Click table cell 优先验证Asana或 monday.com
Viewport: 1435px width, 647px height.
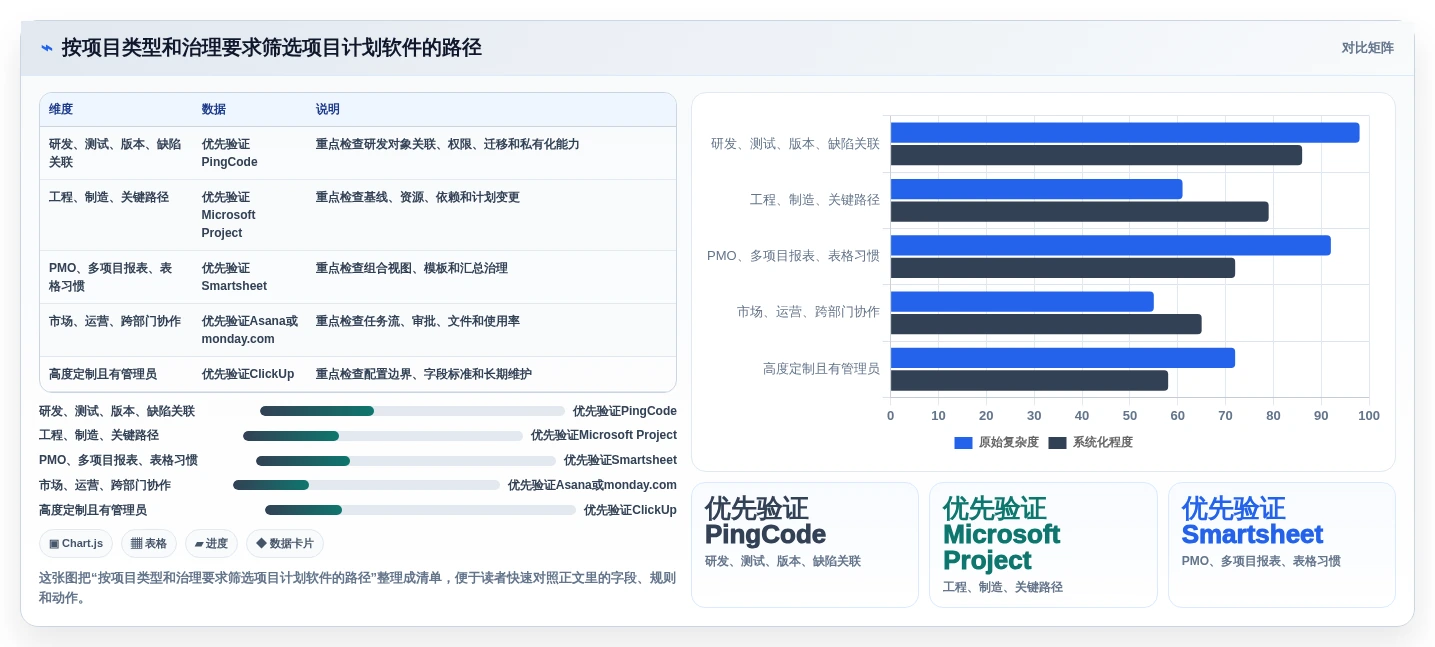(249, 330)
